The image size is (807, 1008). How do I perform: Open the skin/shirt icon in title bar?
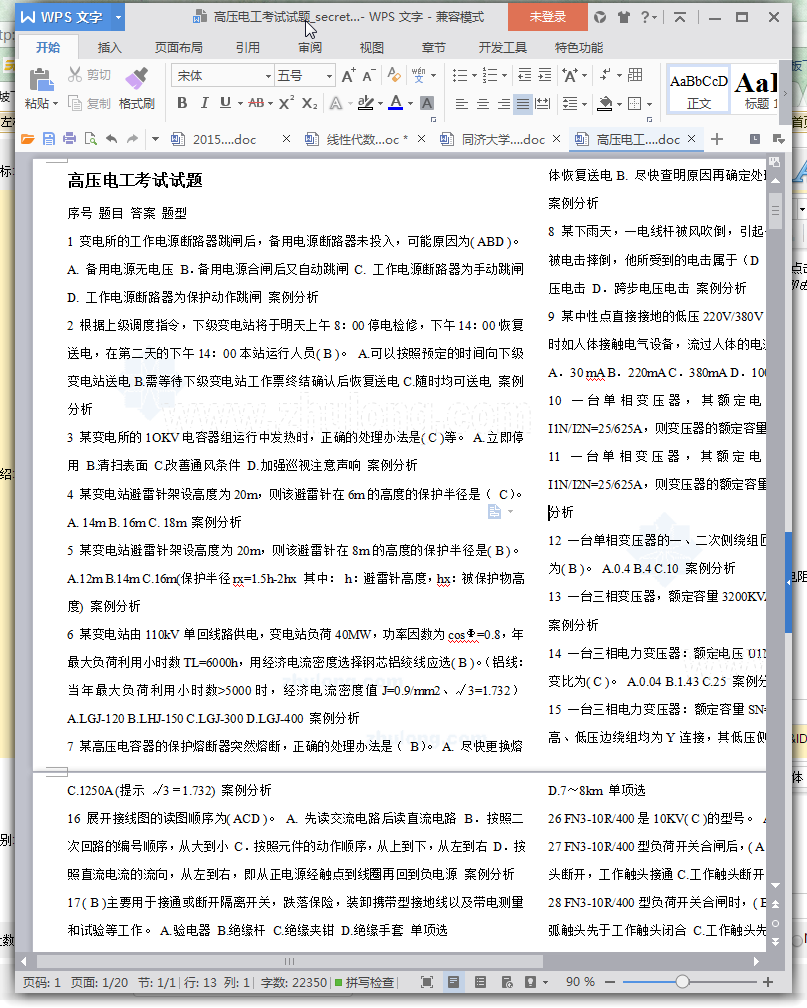[624, 17]
